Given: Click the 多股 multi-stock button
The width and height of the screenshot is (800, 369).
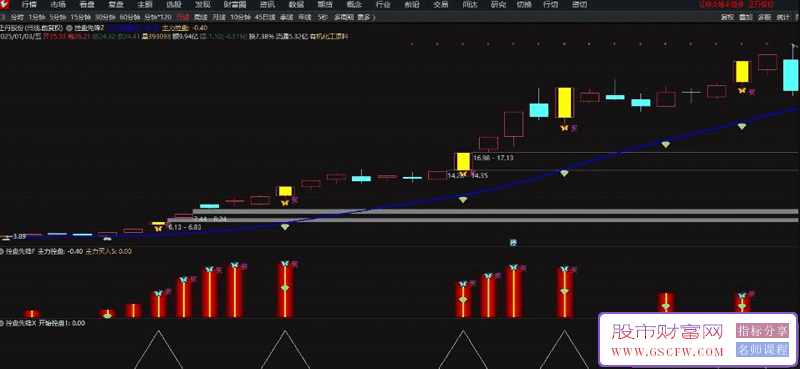Looking at the screenshot, I should 764,17.
